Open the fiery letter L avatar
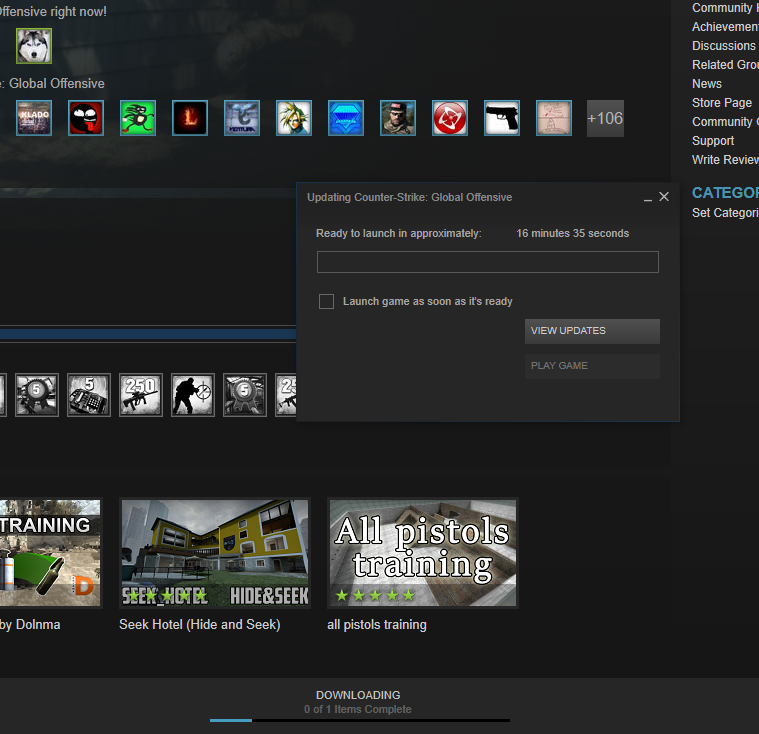 coord(190,118)
